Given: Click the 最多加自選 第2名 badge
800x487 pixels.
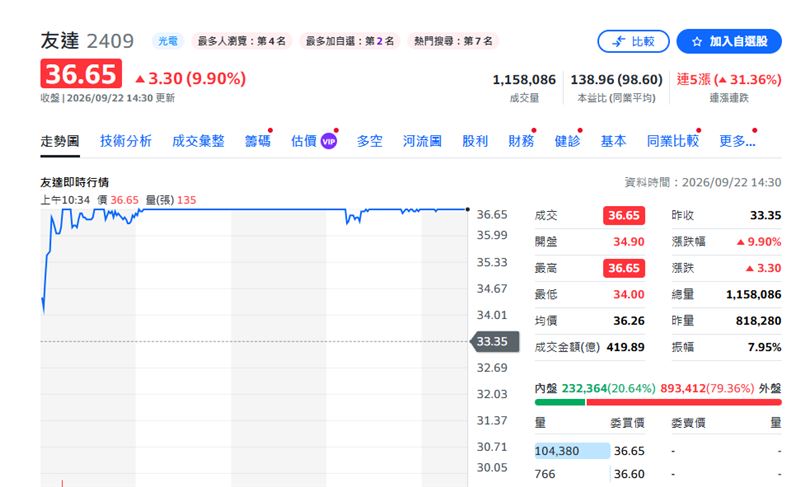Looking at the screenshot, I should [349, 41].
